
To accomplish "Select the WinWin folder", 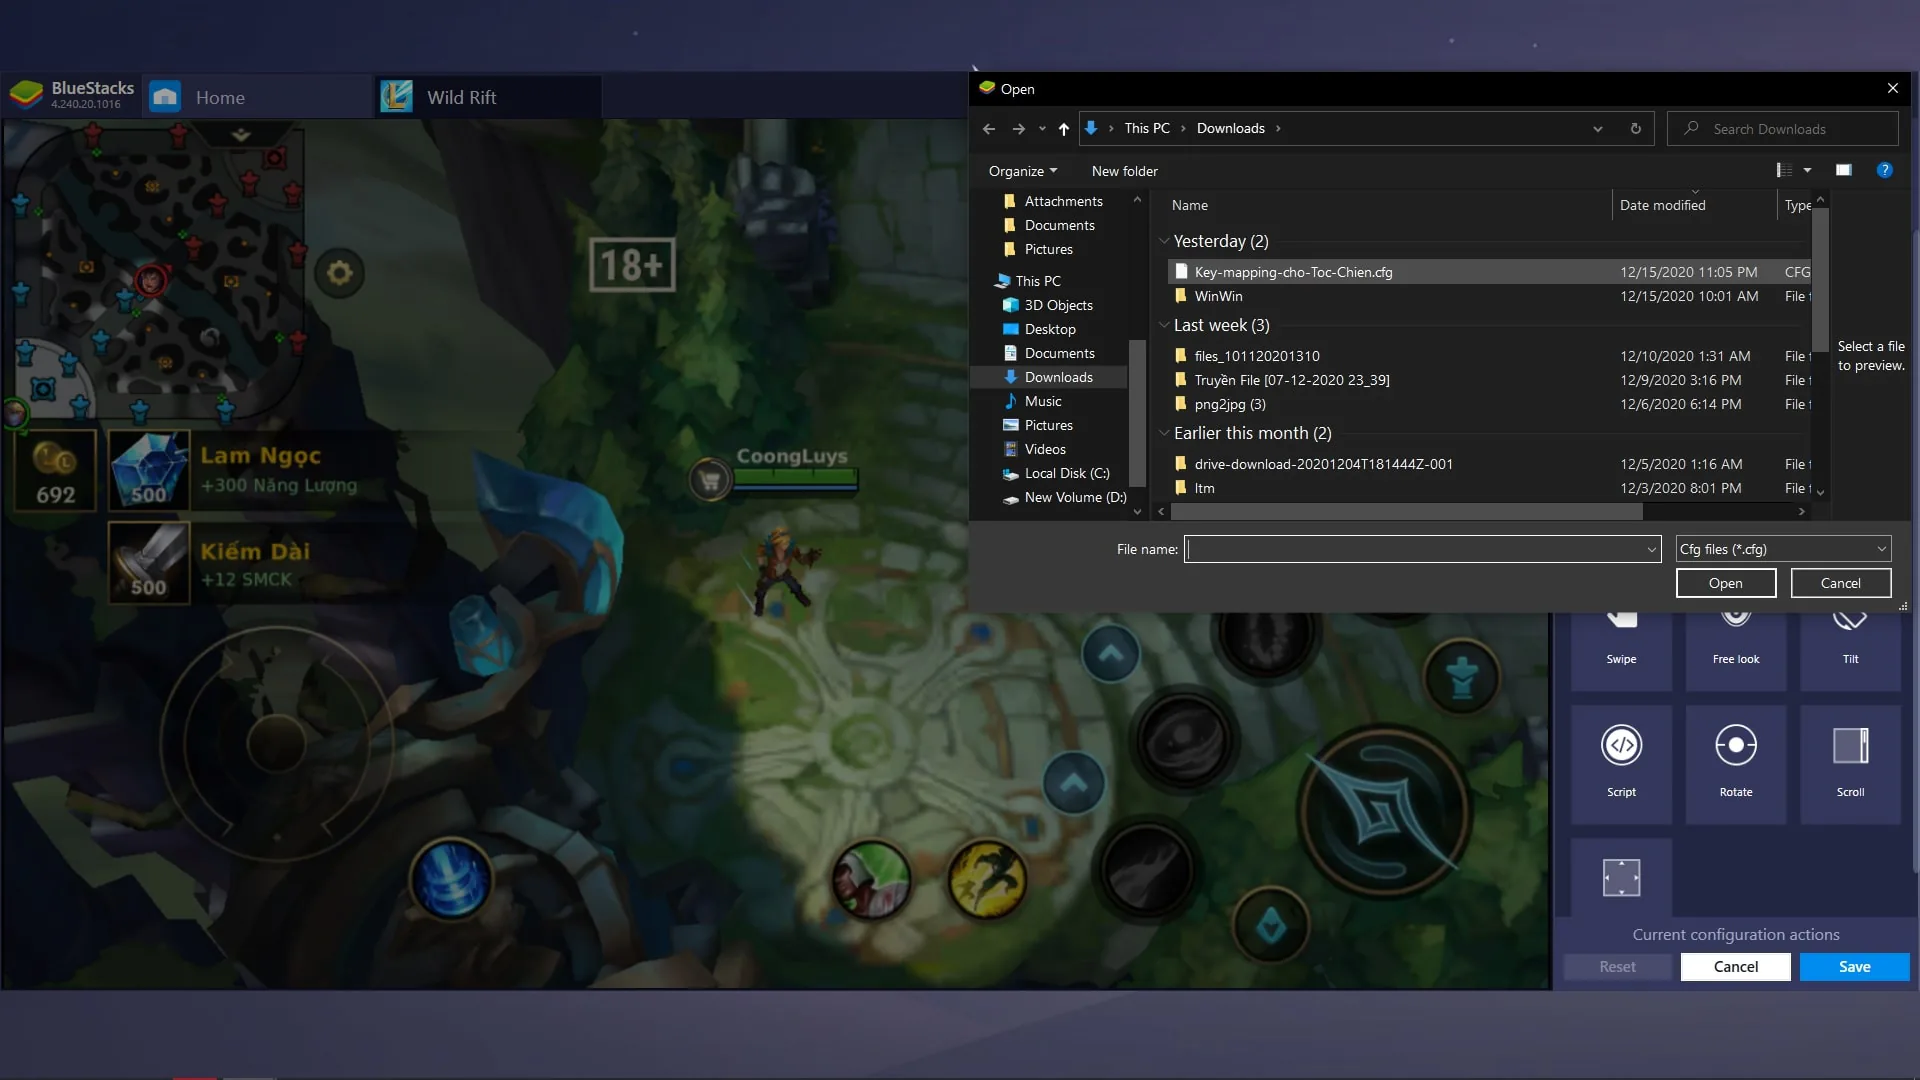I will click(x=1489, y=296).
